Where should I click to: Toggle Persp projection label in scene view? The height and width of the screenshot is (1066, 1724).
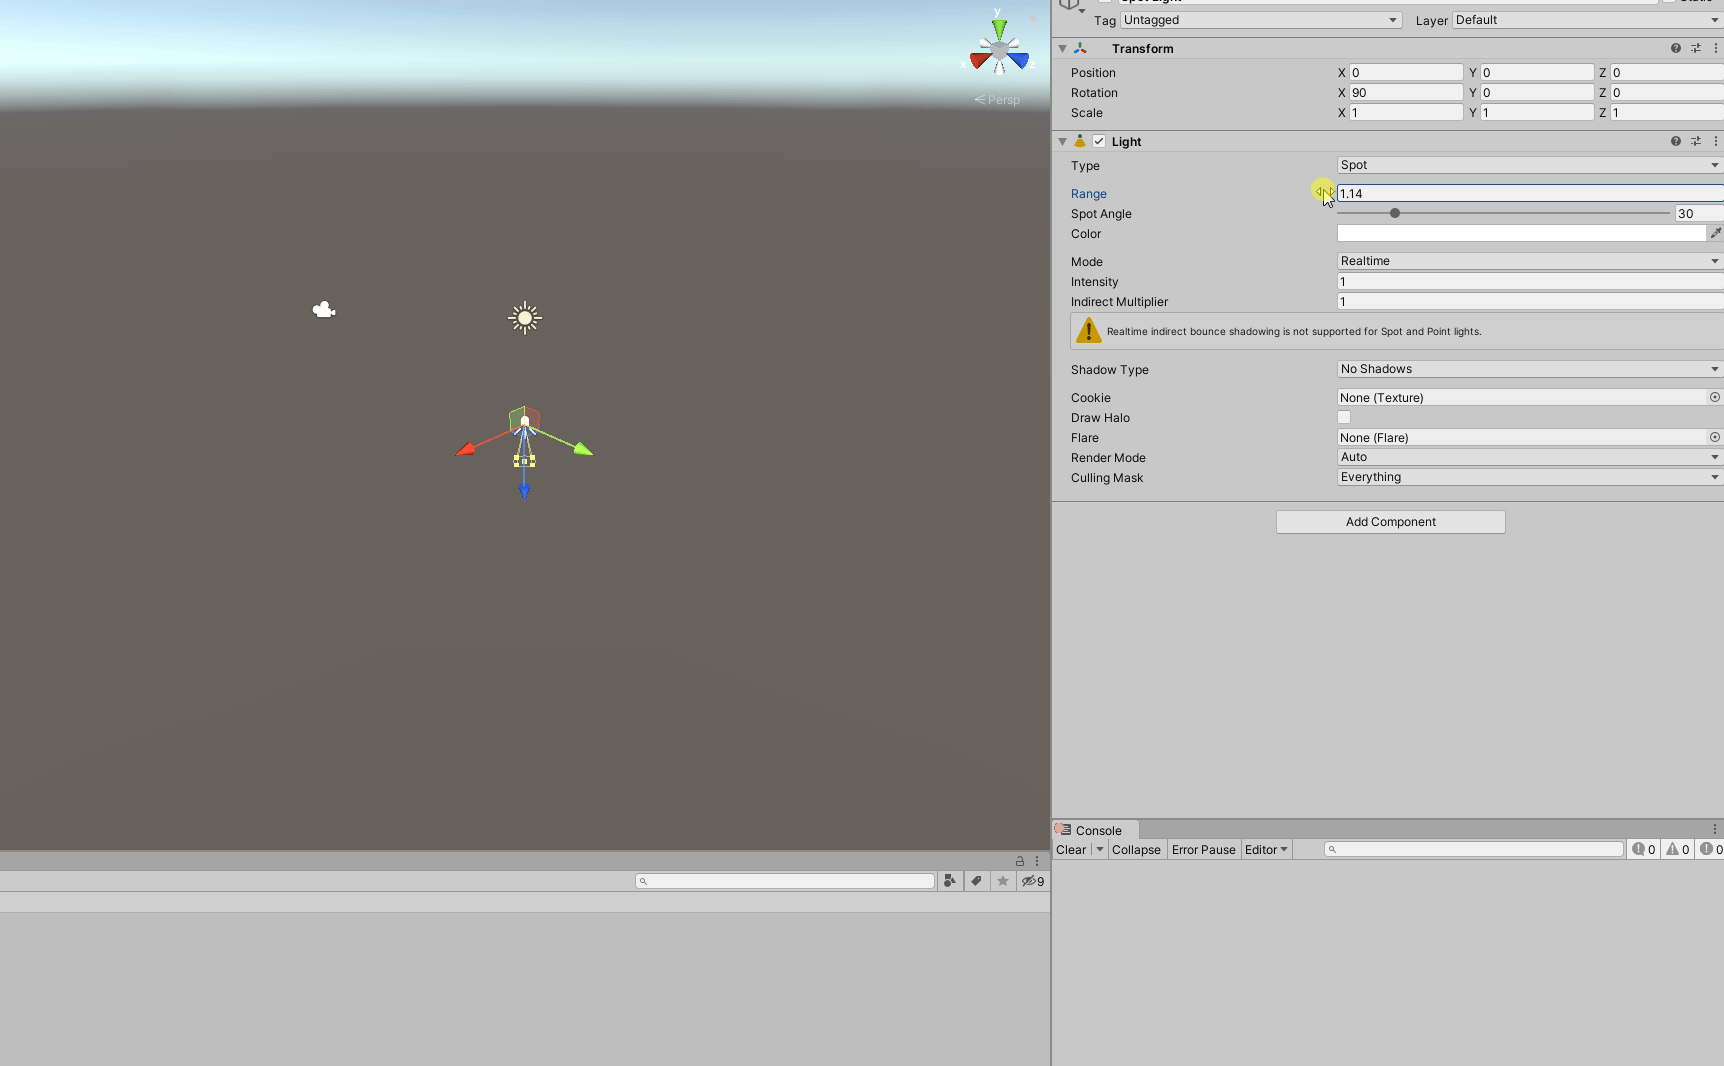pyautogui.click(x=998, y=99)
